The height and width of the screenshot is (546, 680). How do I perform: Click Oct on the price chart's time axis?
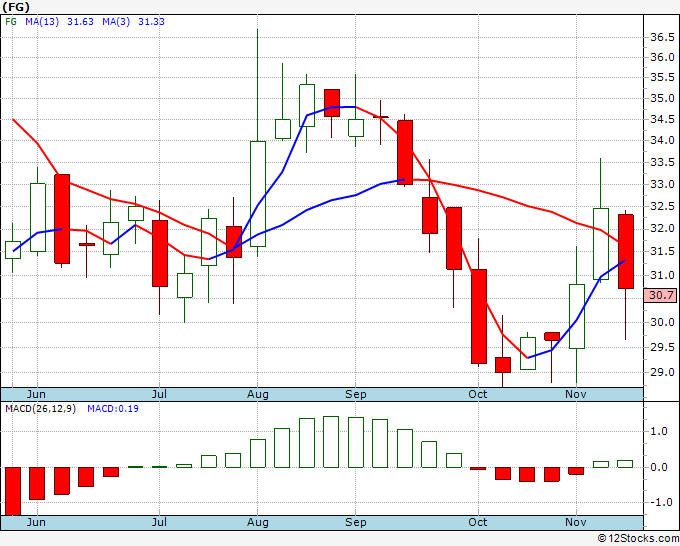click(x=478, y=394)
